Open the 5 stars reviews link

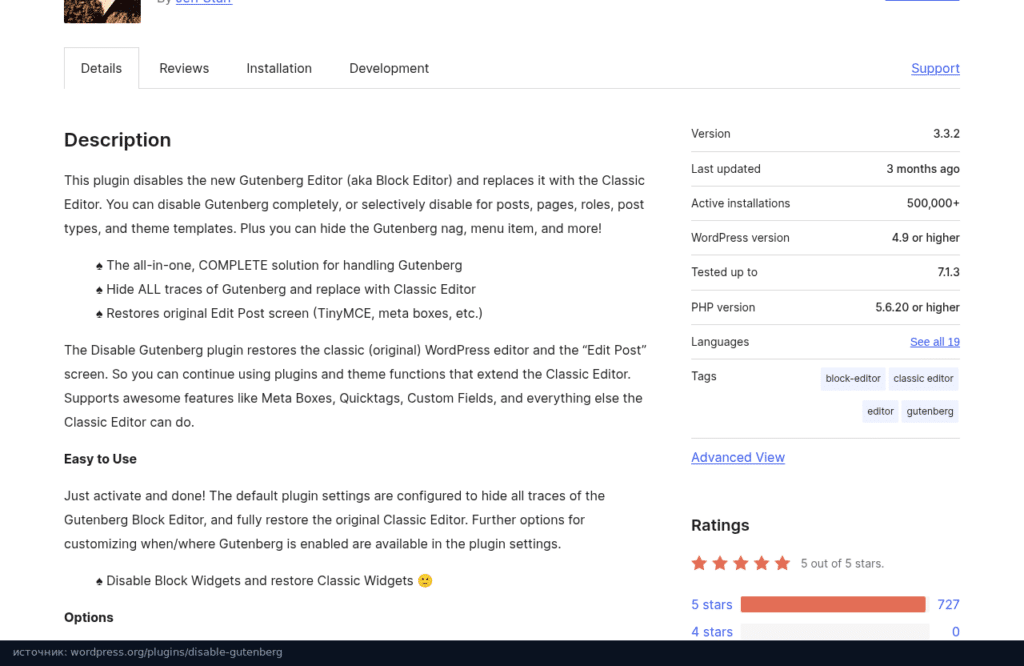click(712, 605)
